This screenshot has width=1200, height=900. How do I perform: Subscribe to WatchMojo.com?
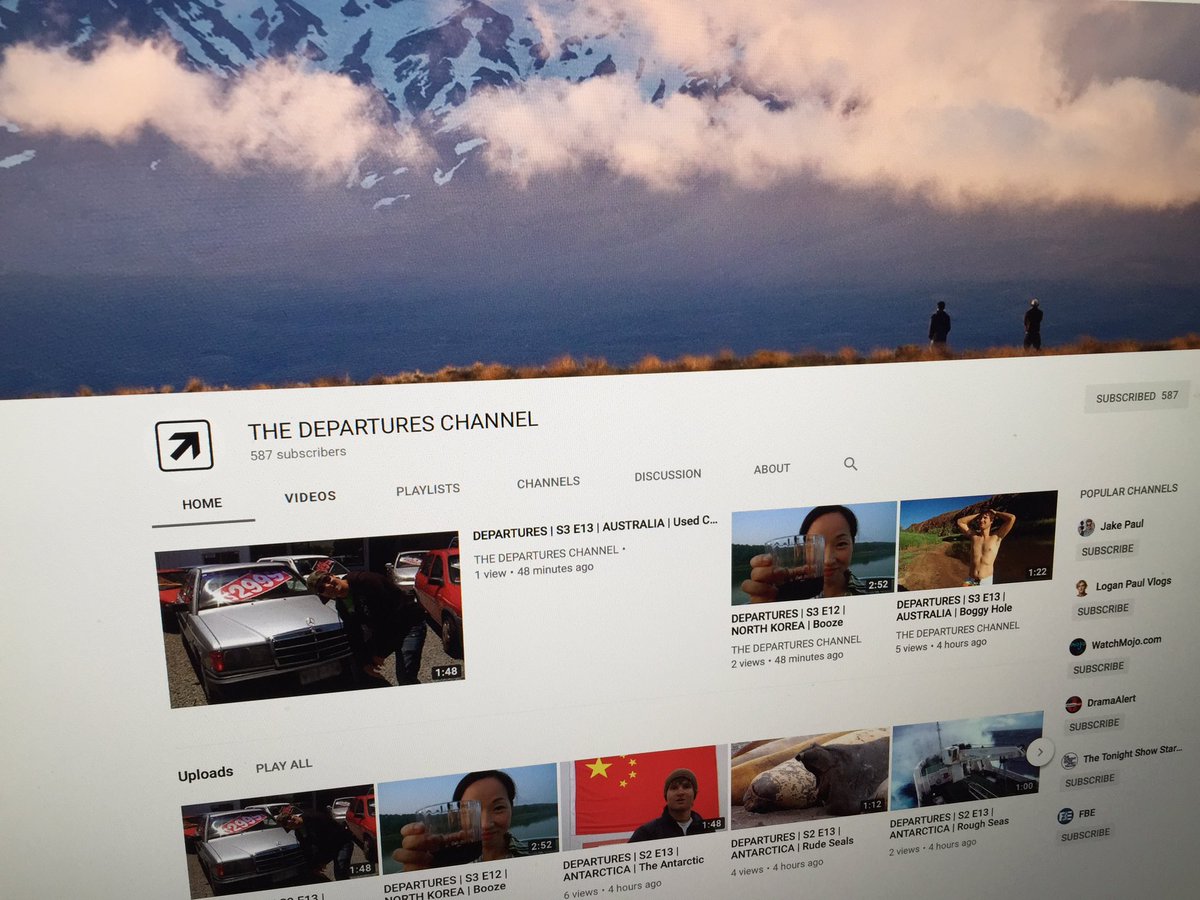(x=1098, y=668)
